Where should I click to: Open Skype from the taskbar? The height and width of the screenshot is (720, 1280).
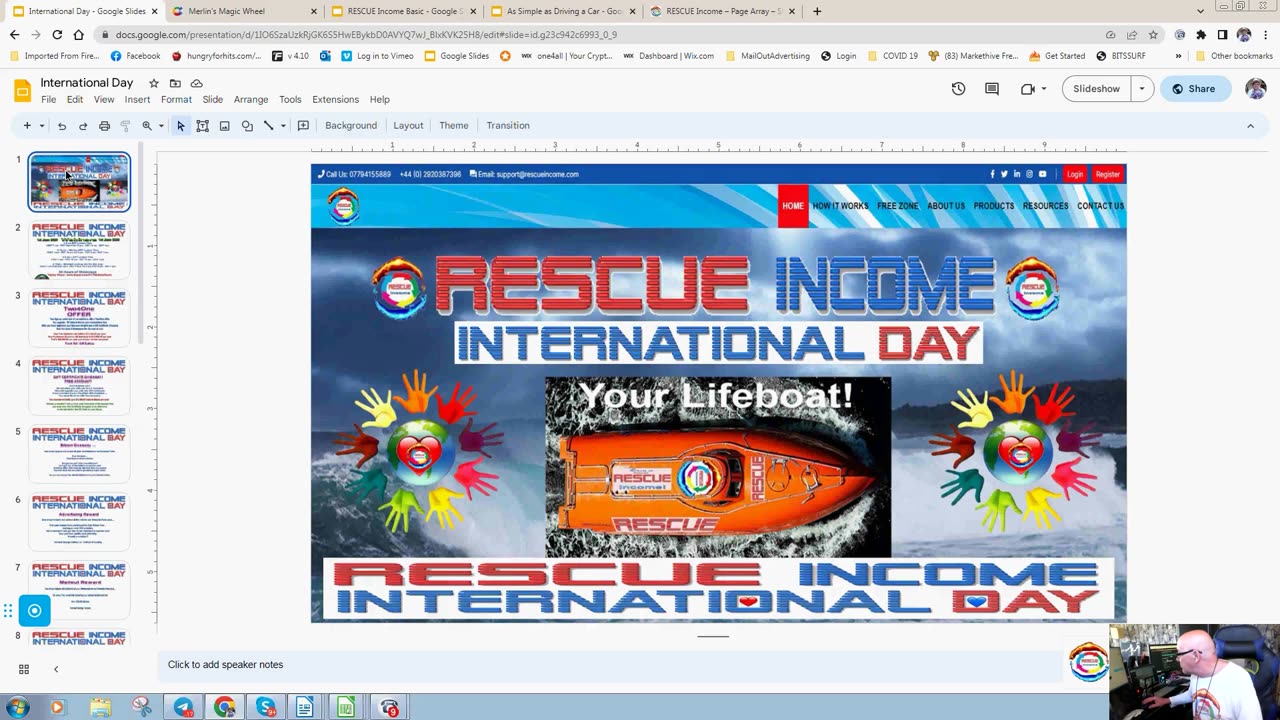pyautogui.click(x=265, y=707)
